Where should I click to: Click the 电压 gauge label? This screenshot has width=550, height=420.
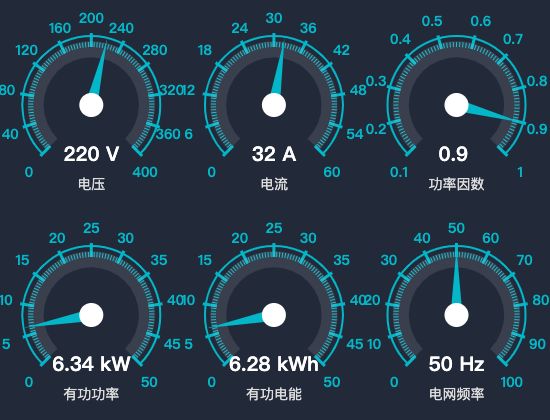[x=92, y=184]
